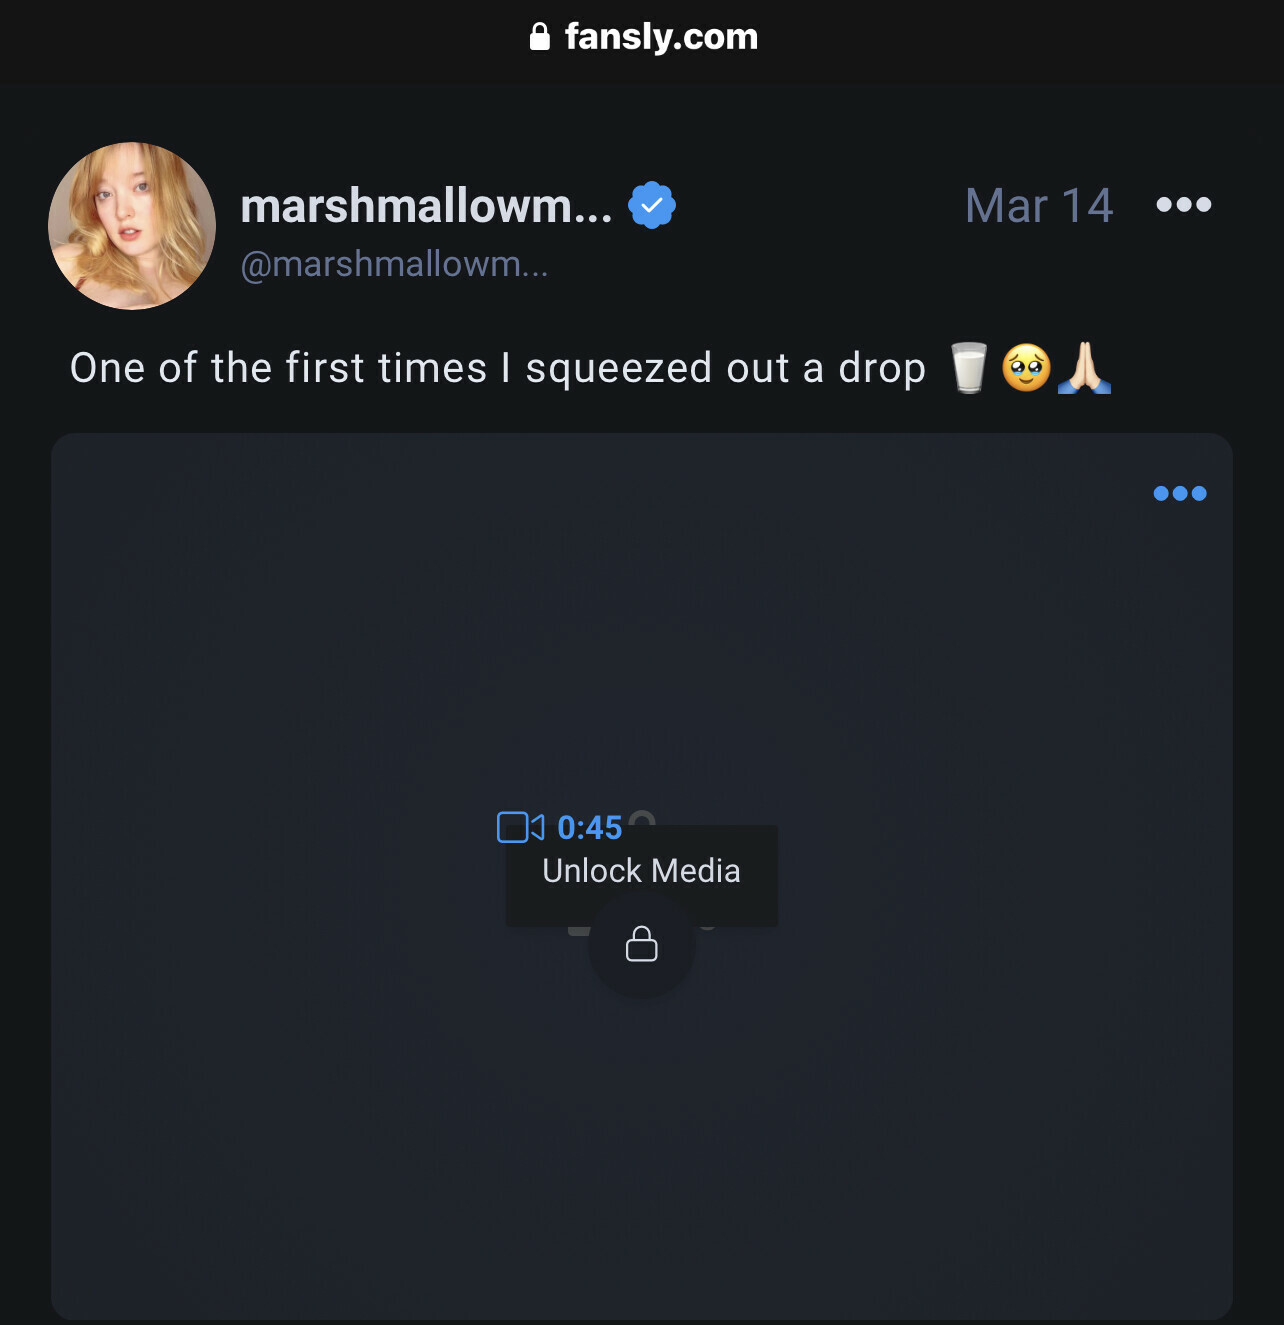Click the 0:45 video duration label
Screen dimensions: 1284x1325
590,828
